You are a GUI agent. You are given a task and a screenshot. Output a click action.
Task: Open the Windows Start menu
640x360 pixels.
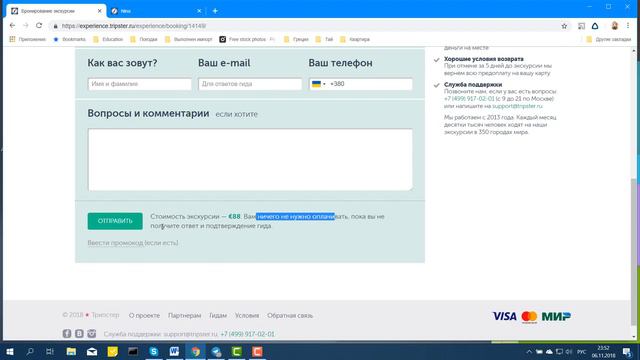(9, 351)
